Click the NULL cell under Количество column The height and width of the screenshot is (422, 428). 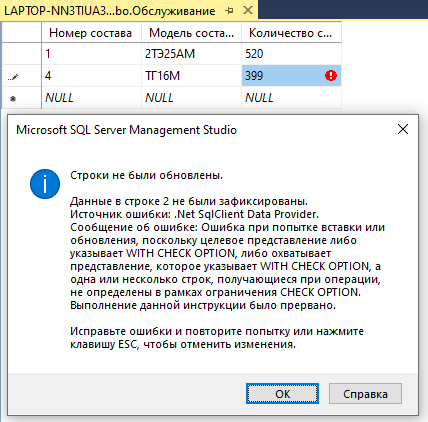[291, 98]
